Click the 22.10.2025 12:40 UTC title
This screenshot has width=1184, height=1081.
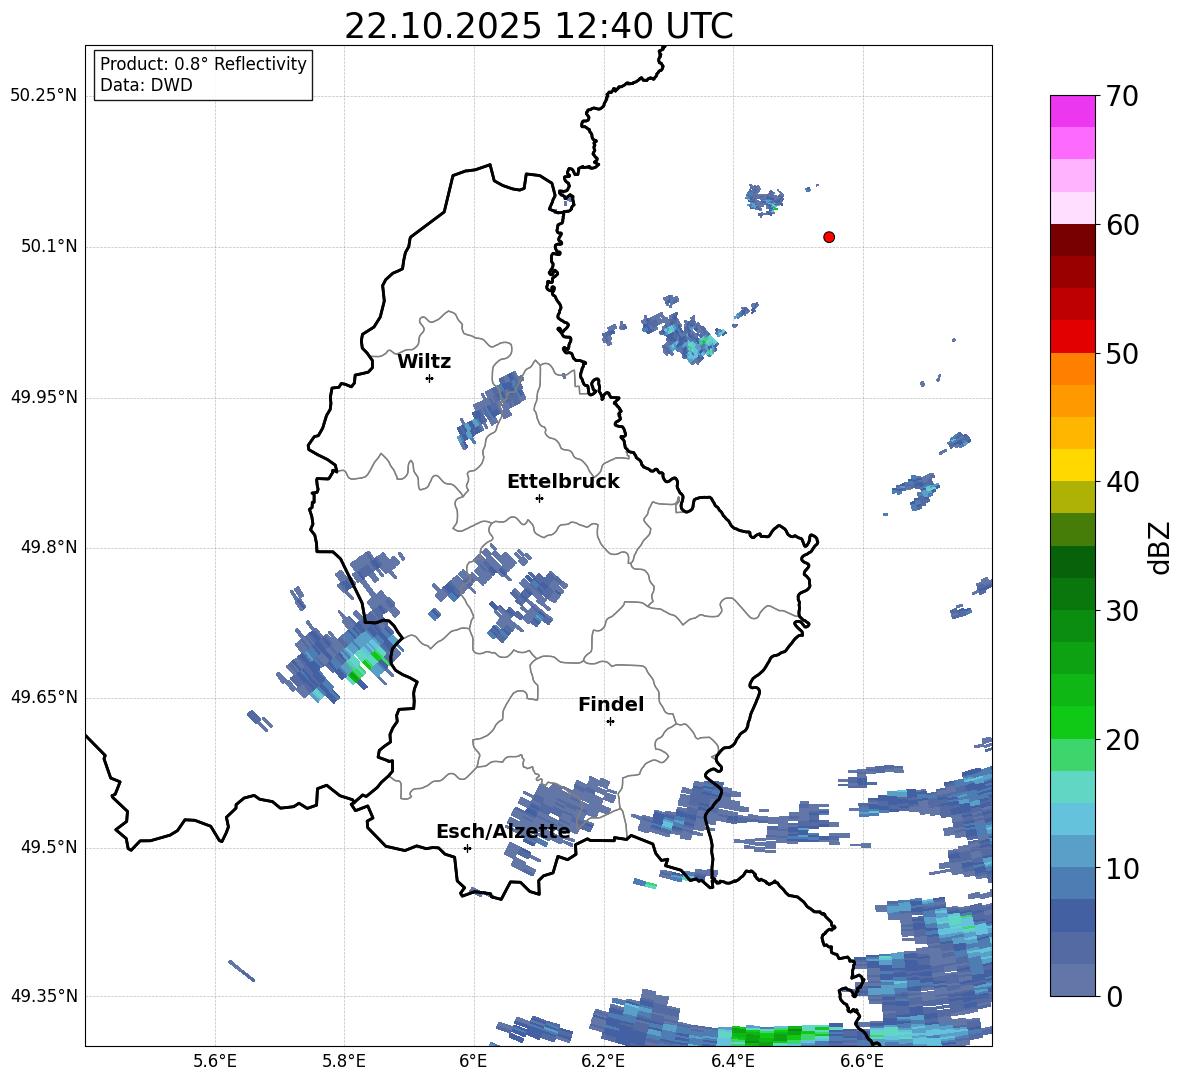pos(538,26)
